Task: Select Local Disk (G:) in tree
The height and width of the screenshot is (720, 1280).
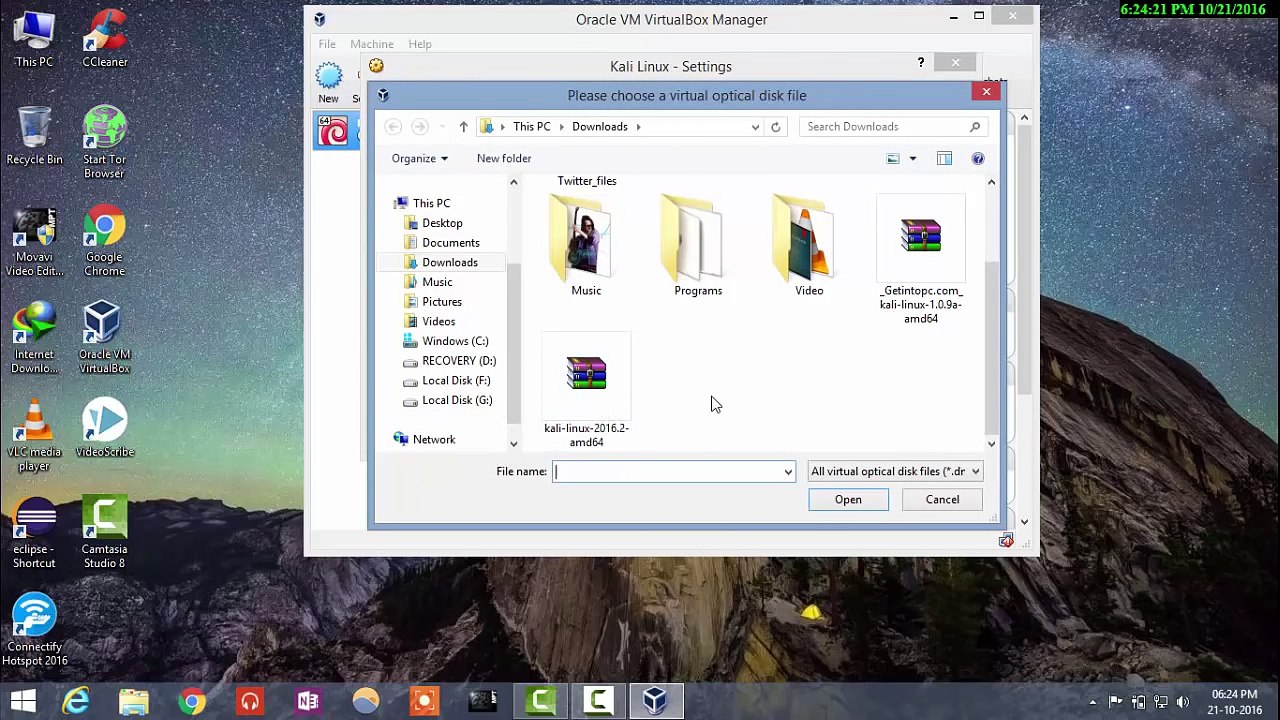Action: (x=457, y=400)
